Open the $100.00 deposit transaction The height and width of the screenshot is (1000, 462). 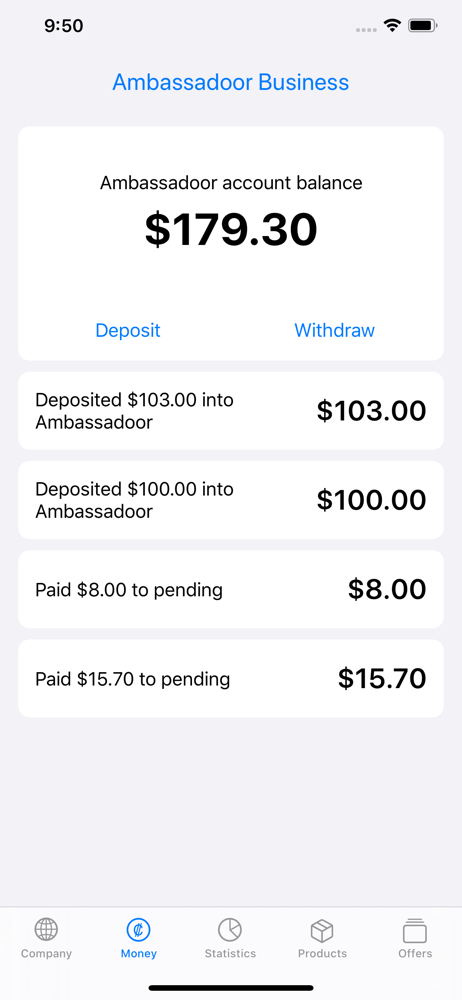231,500
